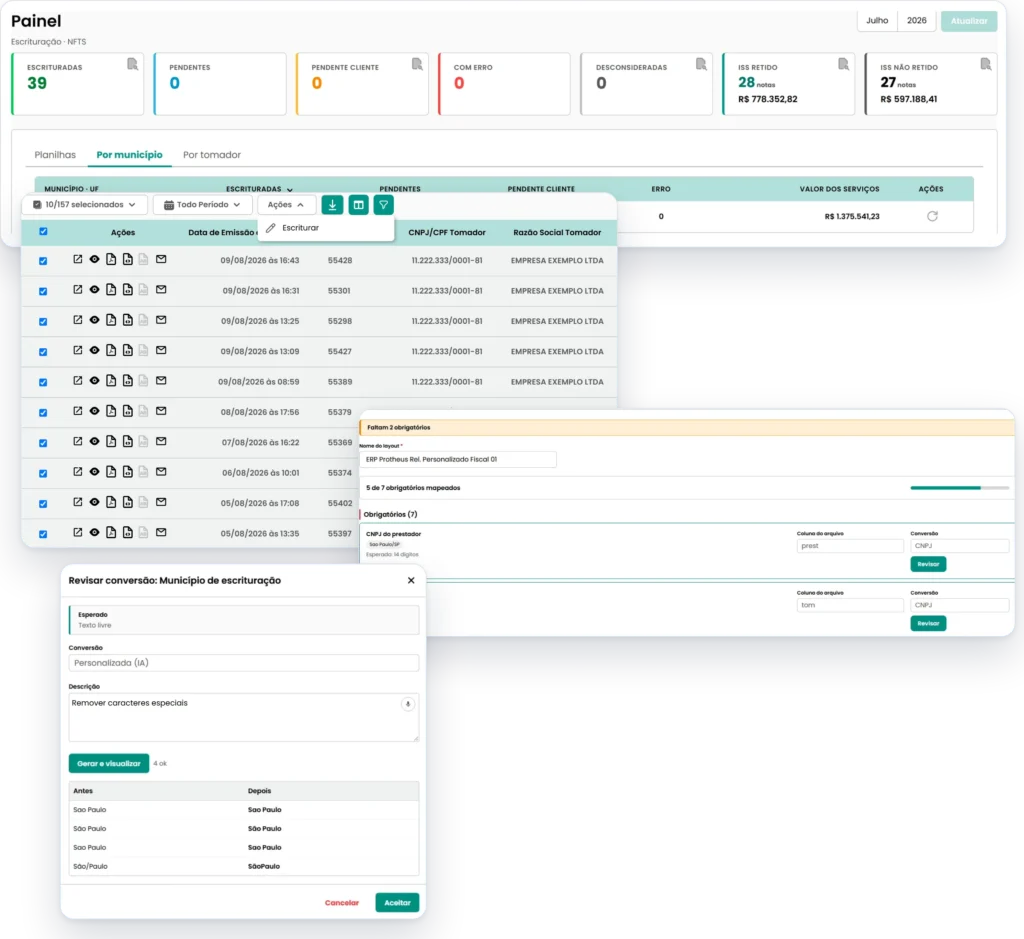Click the green download icon button
The width and height of the screenshot is (1024, 939).
(x=332, y=205)
